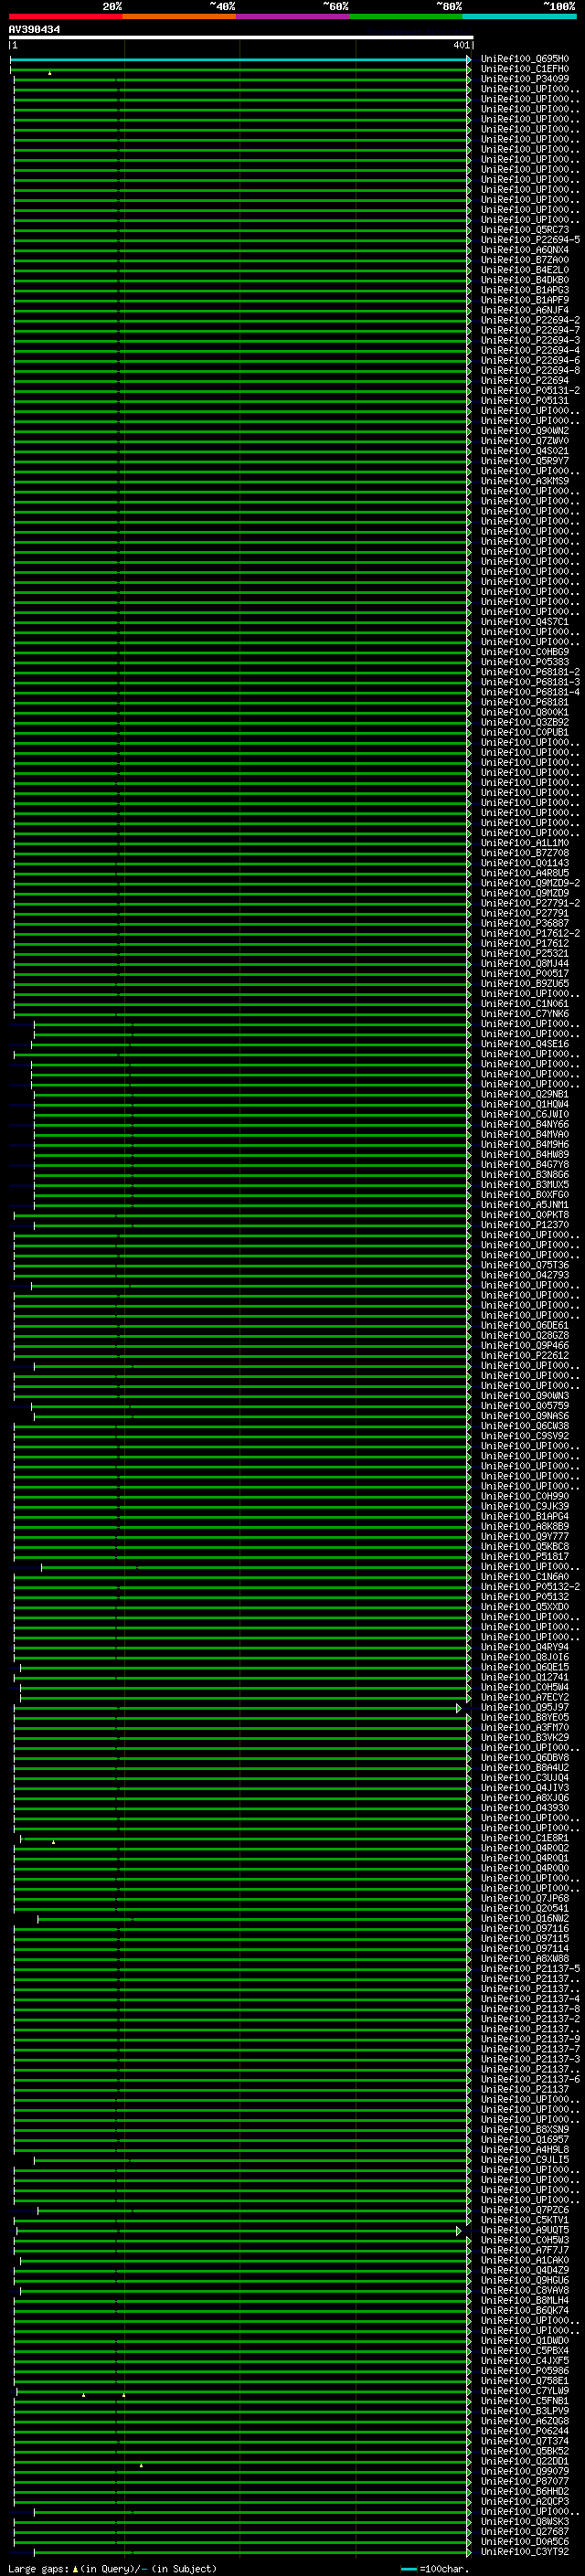Select the query label AV390434
585x2576 pixels.
pos(34,30)
